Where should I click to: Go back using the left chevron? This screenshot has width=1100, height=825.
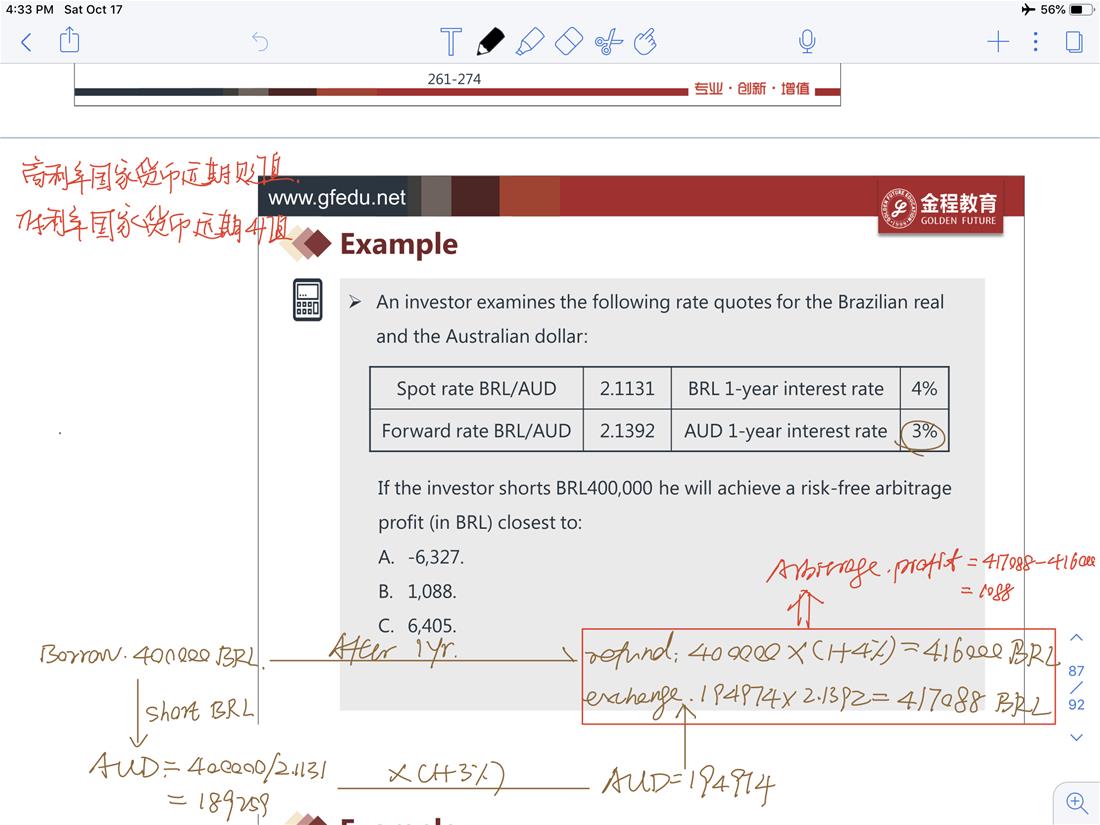point(27,42)
